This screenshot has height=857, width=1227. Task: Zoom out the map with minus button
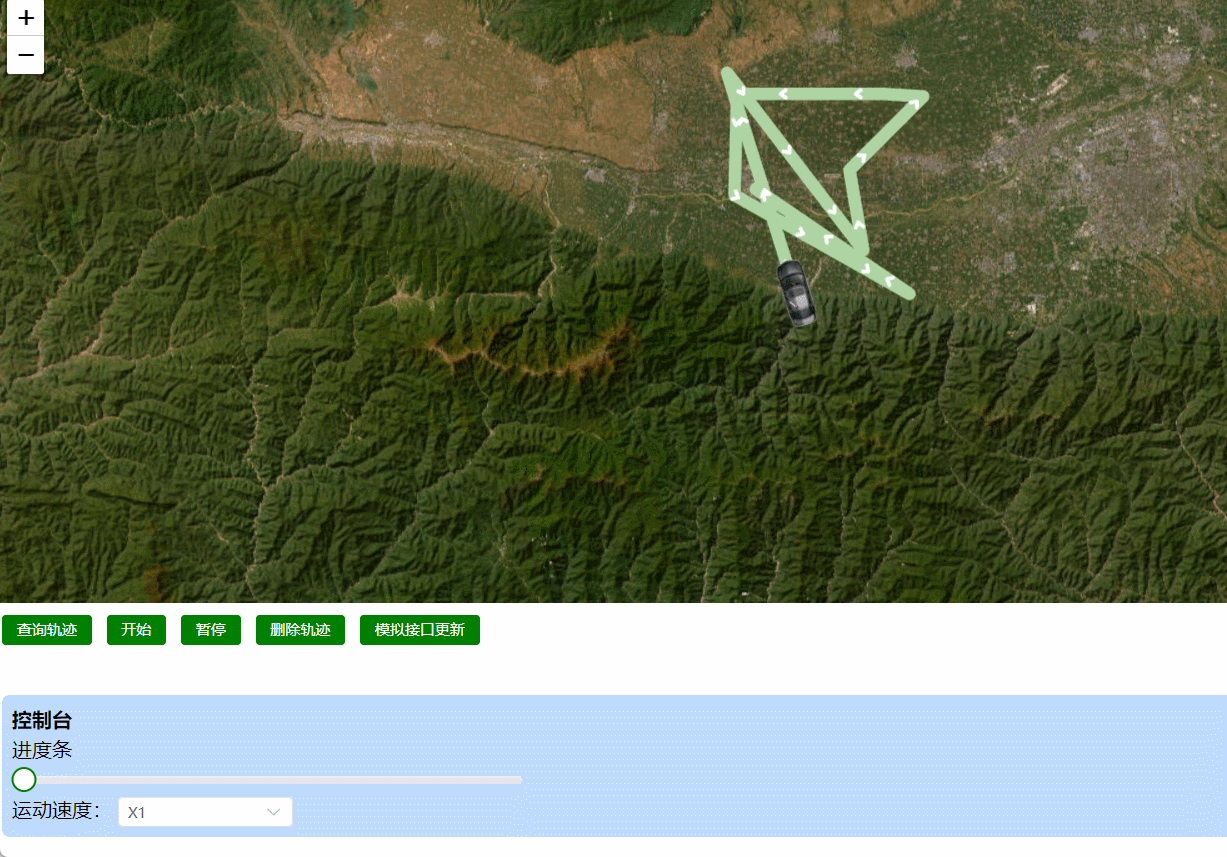[25, 55]
